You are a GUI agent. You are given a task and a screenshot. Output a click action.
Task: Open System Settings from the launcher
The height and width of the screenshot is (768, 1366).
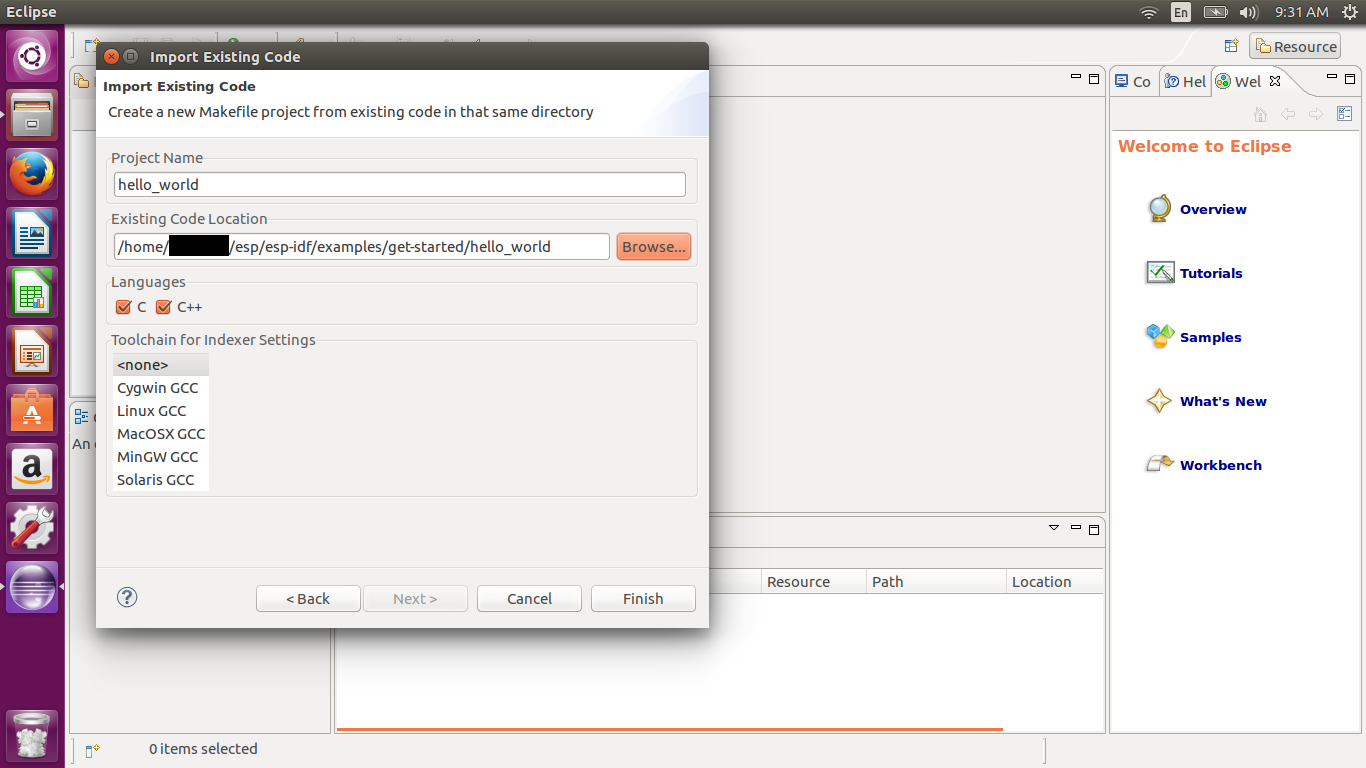(x=32, y=528)
